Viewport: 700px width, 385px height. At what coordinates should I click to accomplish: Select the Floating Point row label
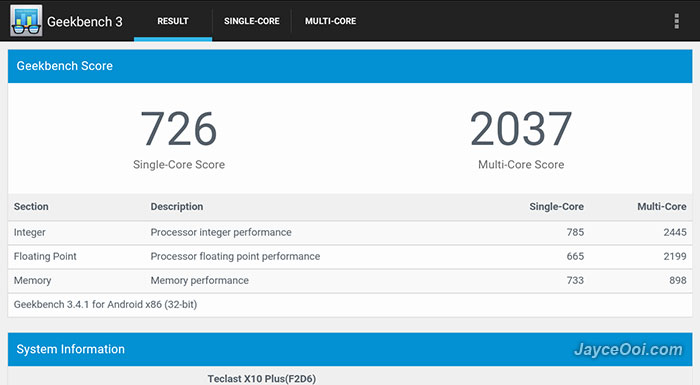click(45, 256)
